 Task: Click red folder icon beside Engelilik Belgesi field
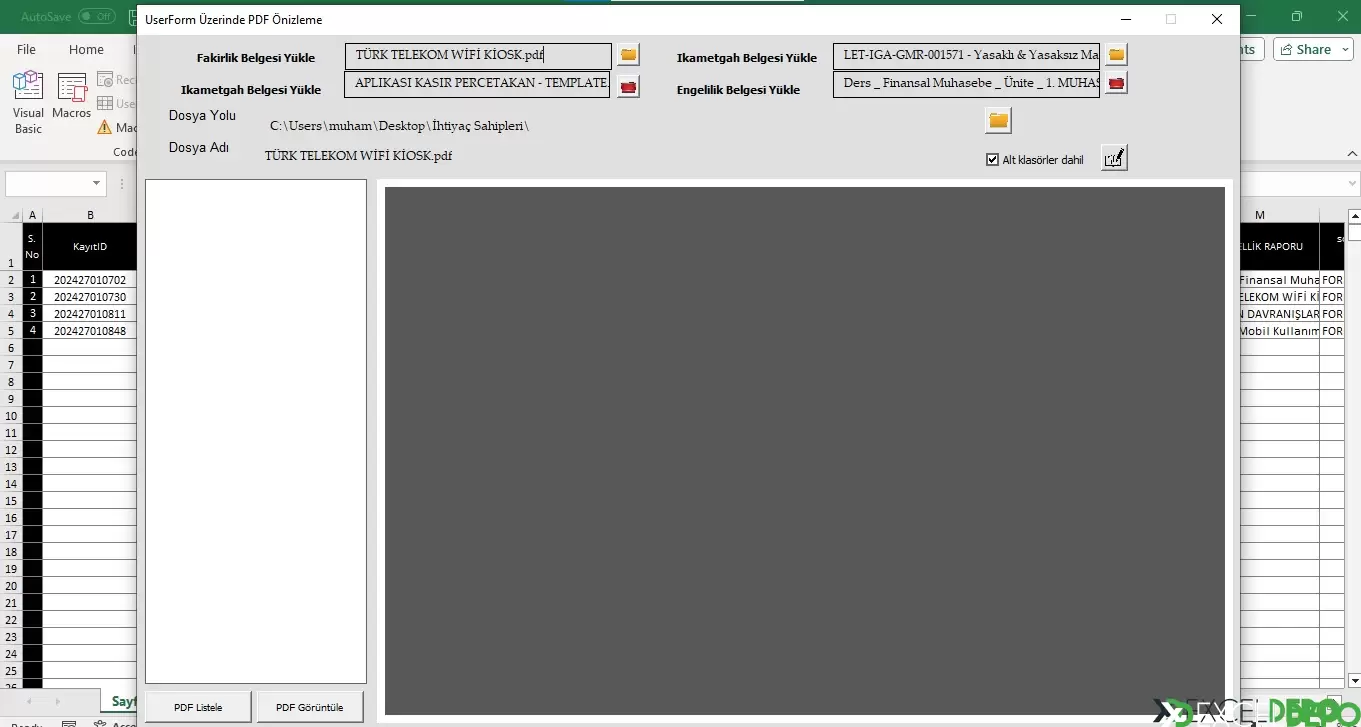tap(1116, 83)
